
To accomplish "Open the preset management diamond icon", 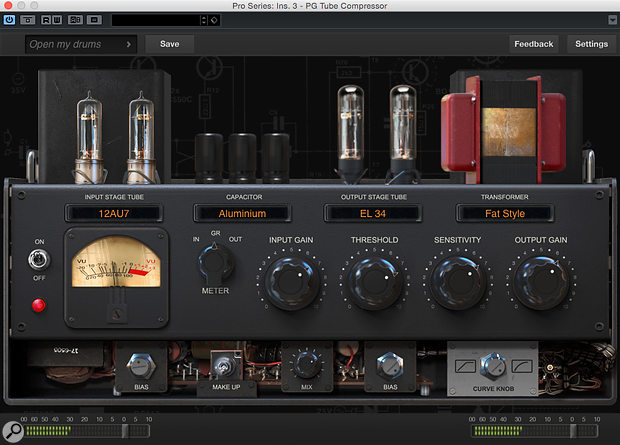I will [x=214, y=20].
